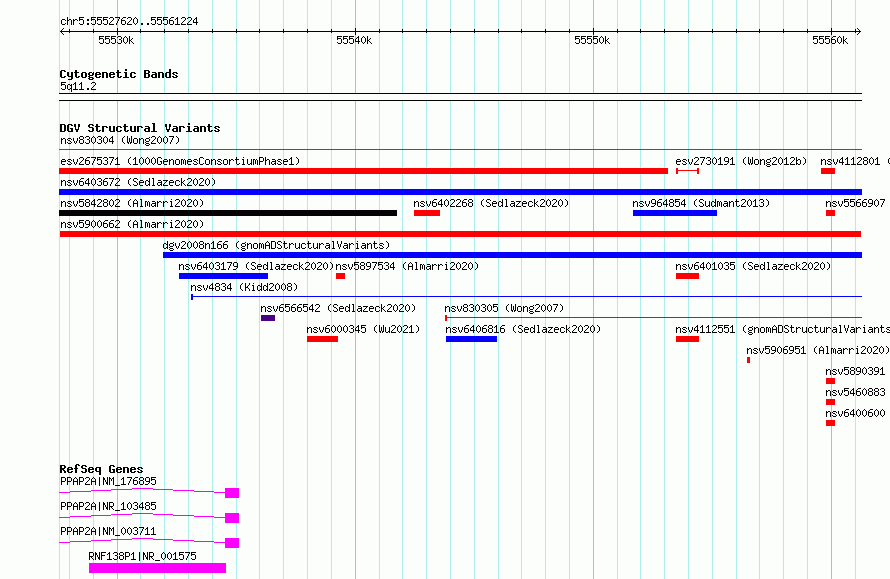
Task: Click the PPAP2A NR_103485 exon block
Action: coord(232,518)
